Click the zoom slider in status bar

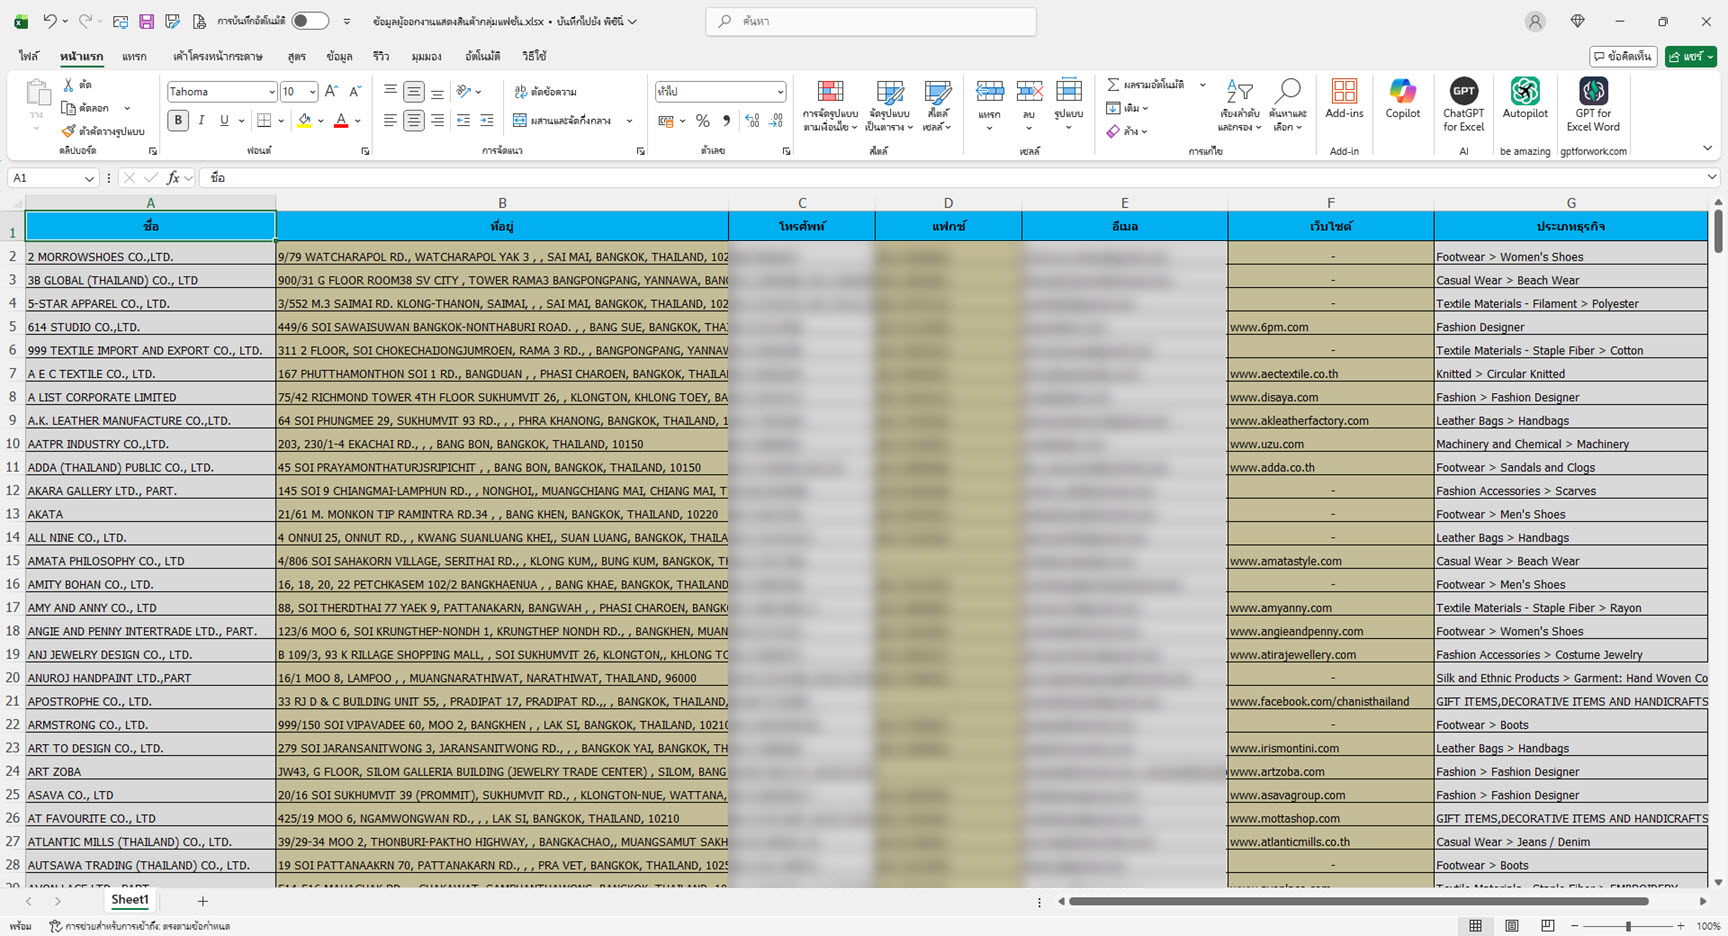(1628, 926)
